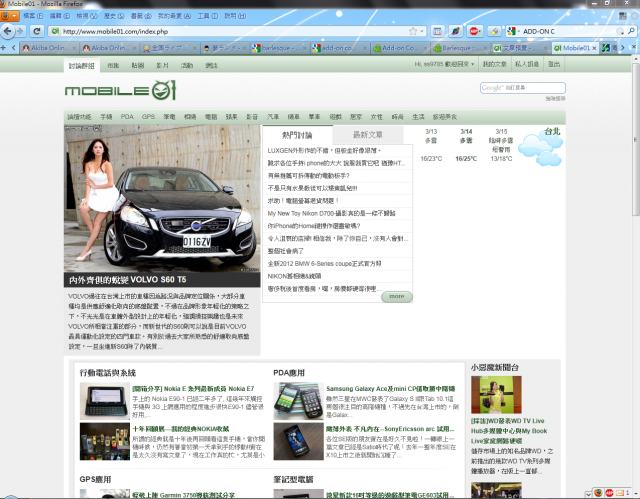
Task: Open the SonyEricsson arc 試用 article link
Action: pyautogui.click(x=390, y=429)
